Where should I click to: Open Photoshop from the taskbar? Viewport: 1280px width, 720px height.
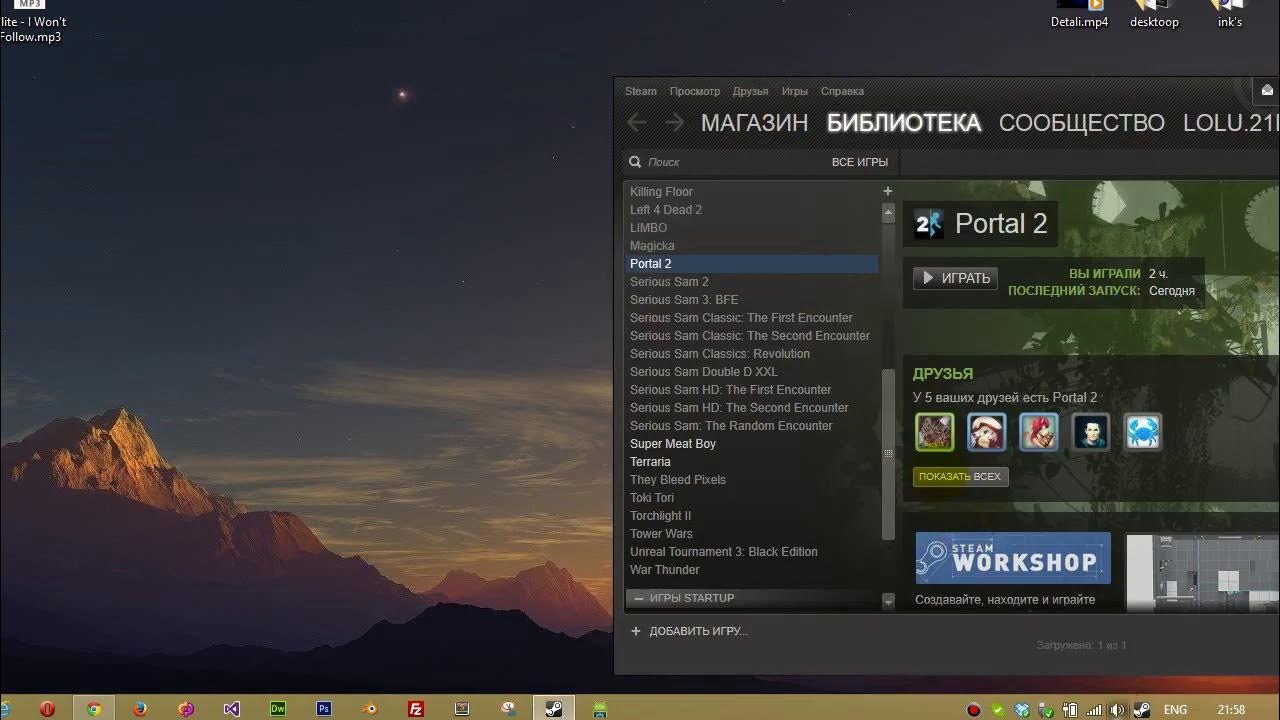[x=324, y=709]
